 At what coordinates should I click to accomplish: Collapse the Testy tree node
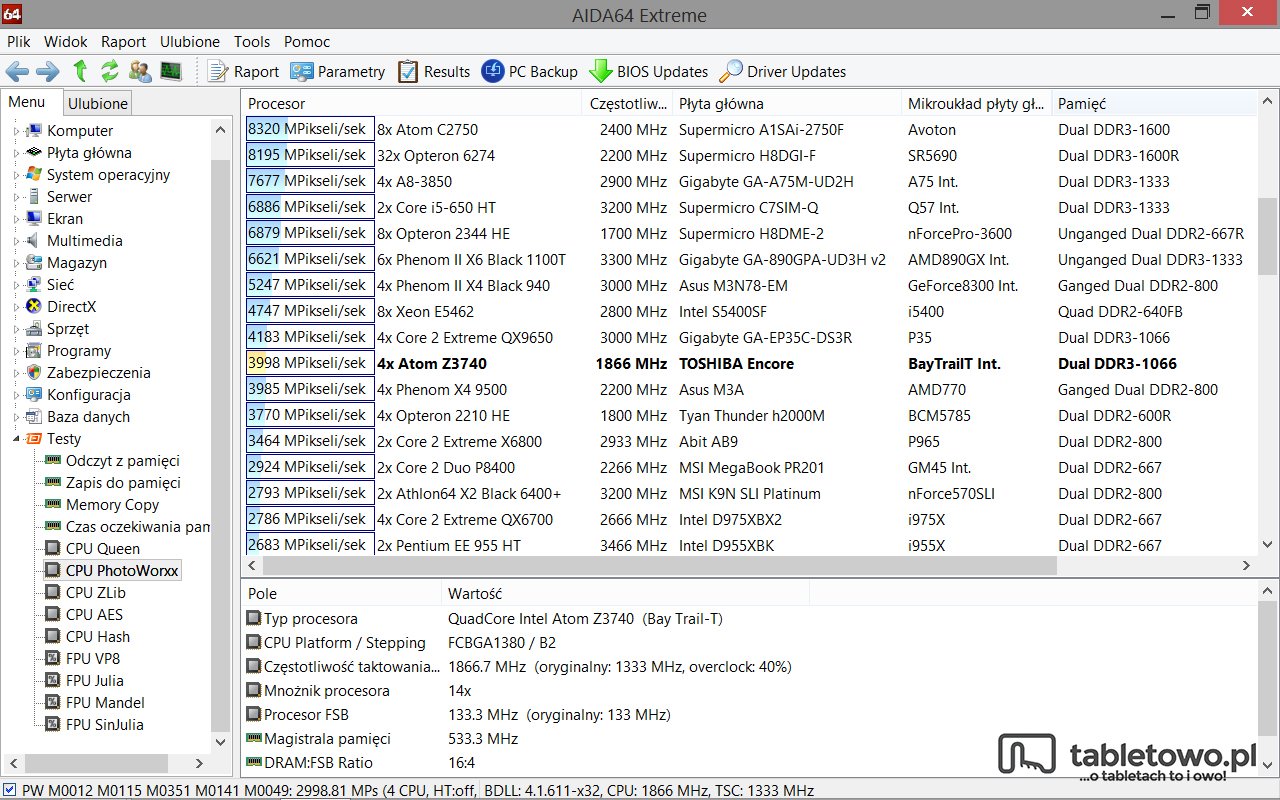[16, 439]
